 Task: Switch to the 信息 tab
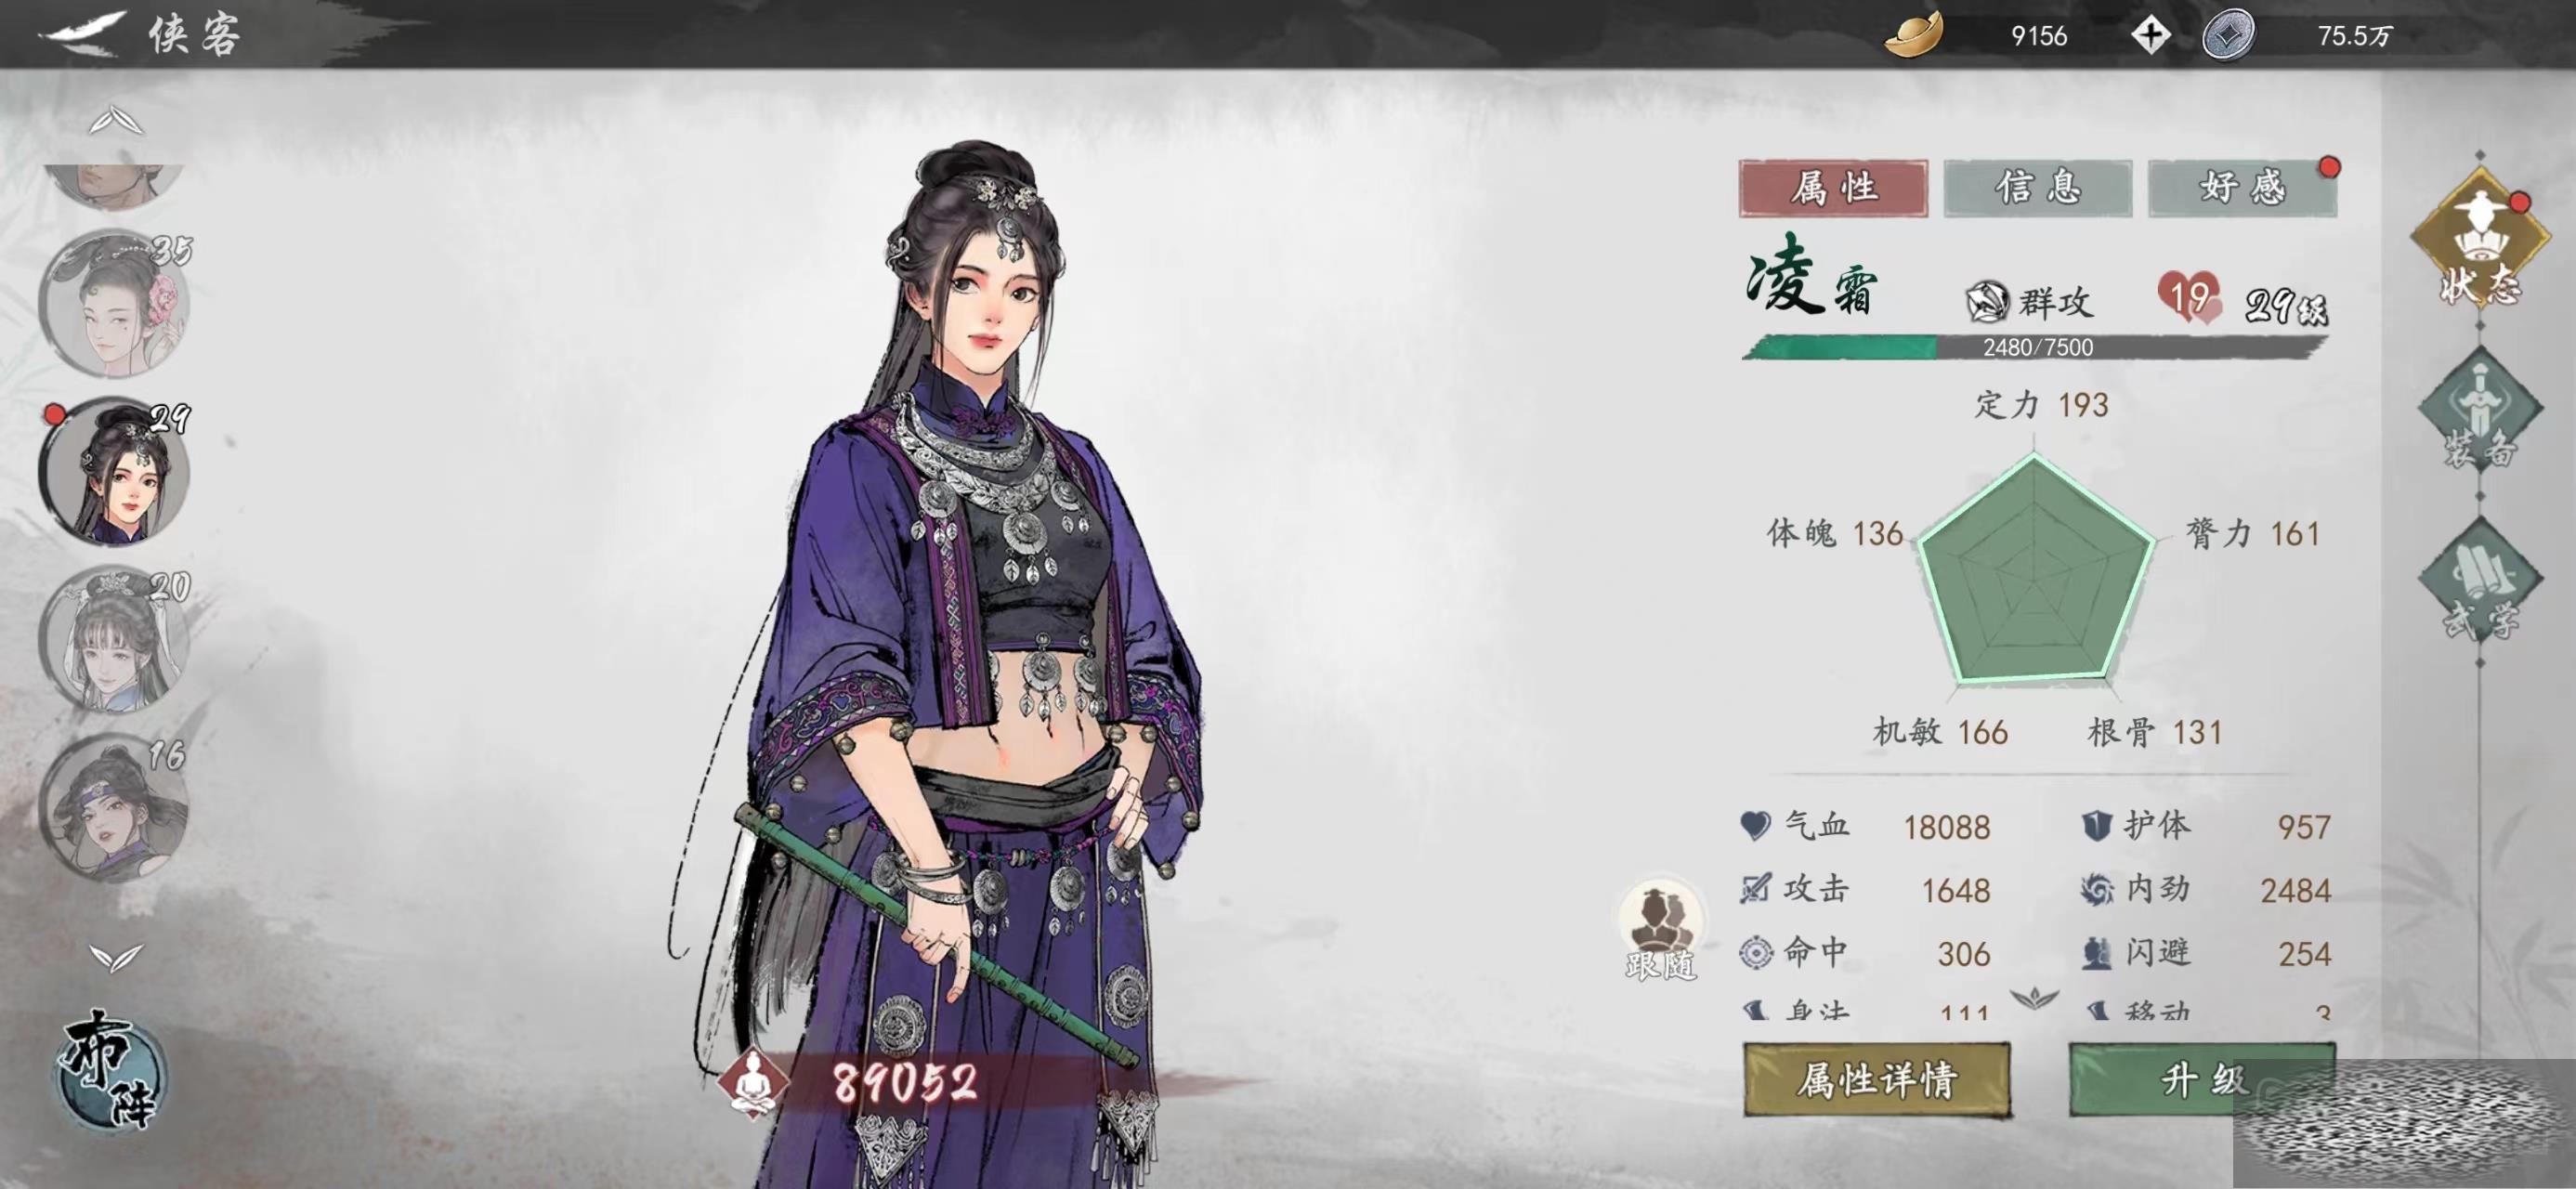[2038, 187]
